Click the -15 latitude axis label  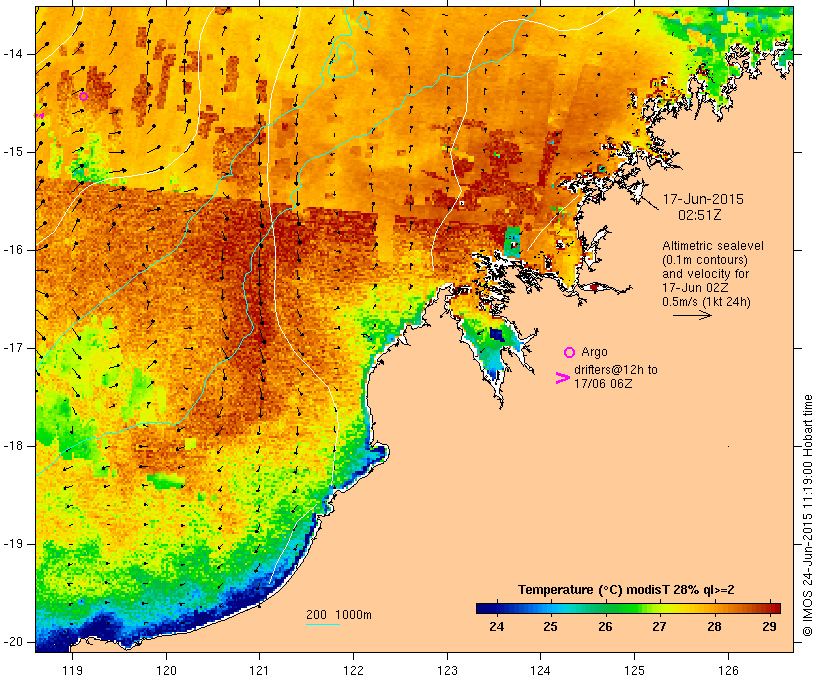click(12, 152)
